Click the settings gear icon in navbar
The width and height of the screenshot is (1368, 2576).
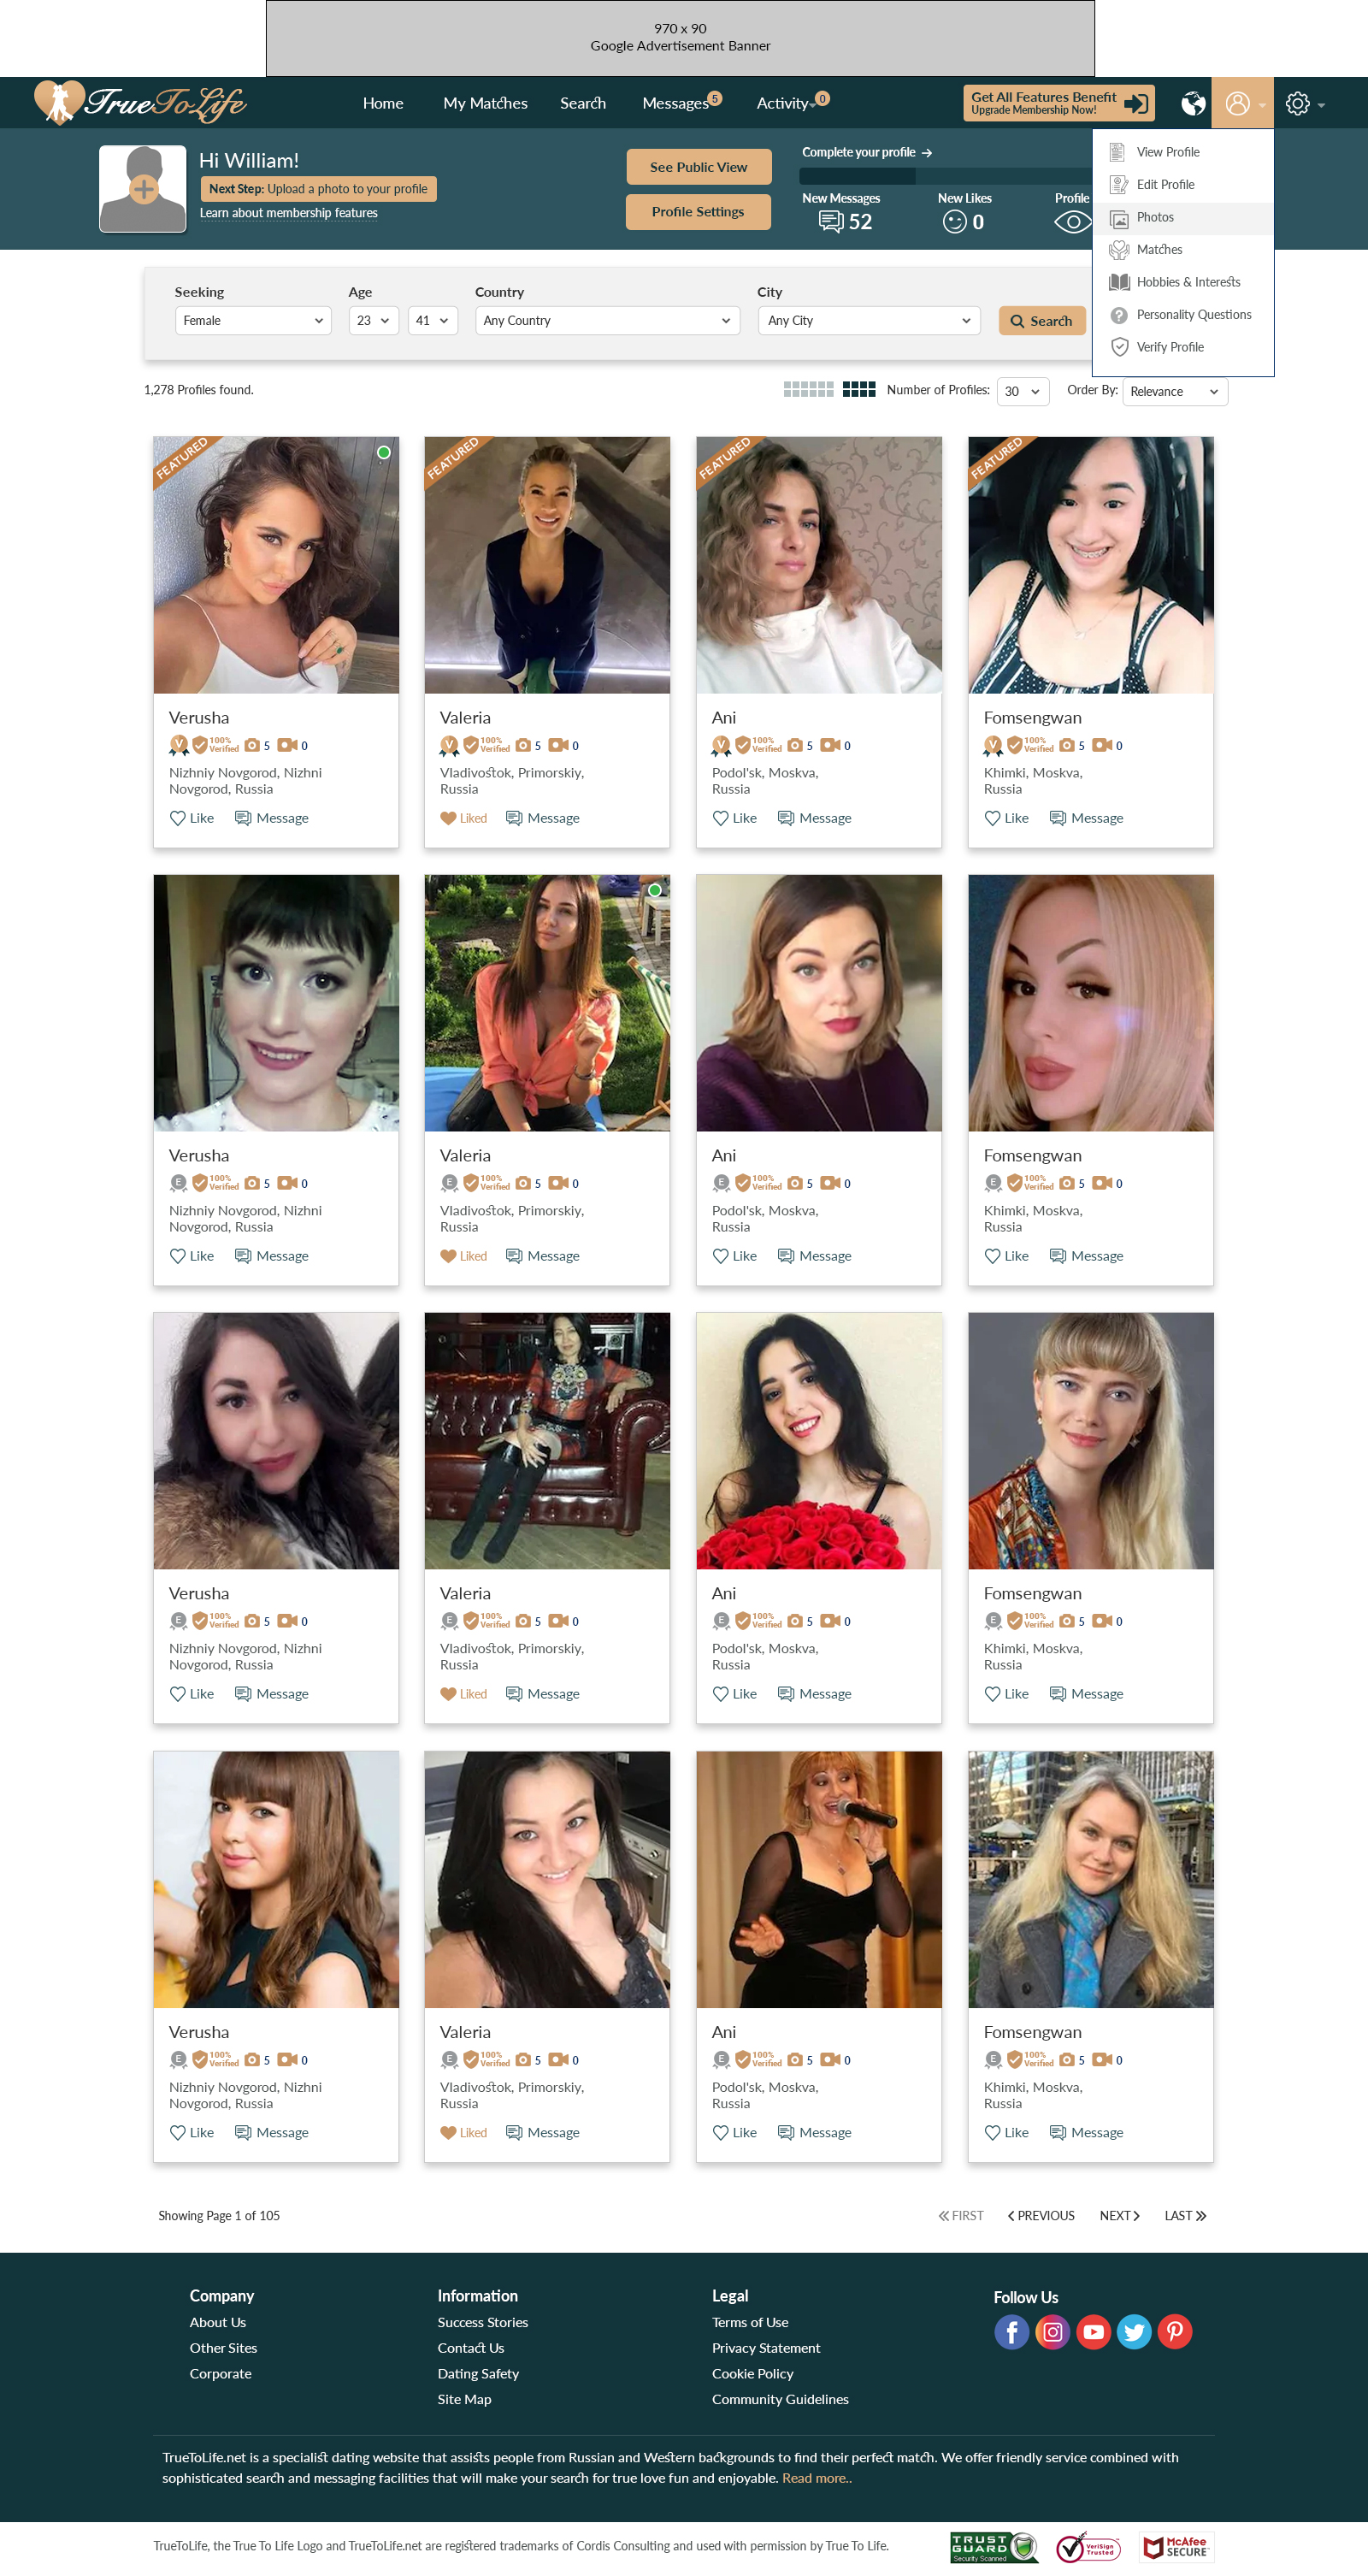1297,103
